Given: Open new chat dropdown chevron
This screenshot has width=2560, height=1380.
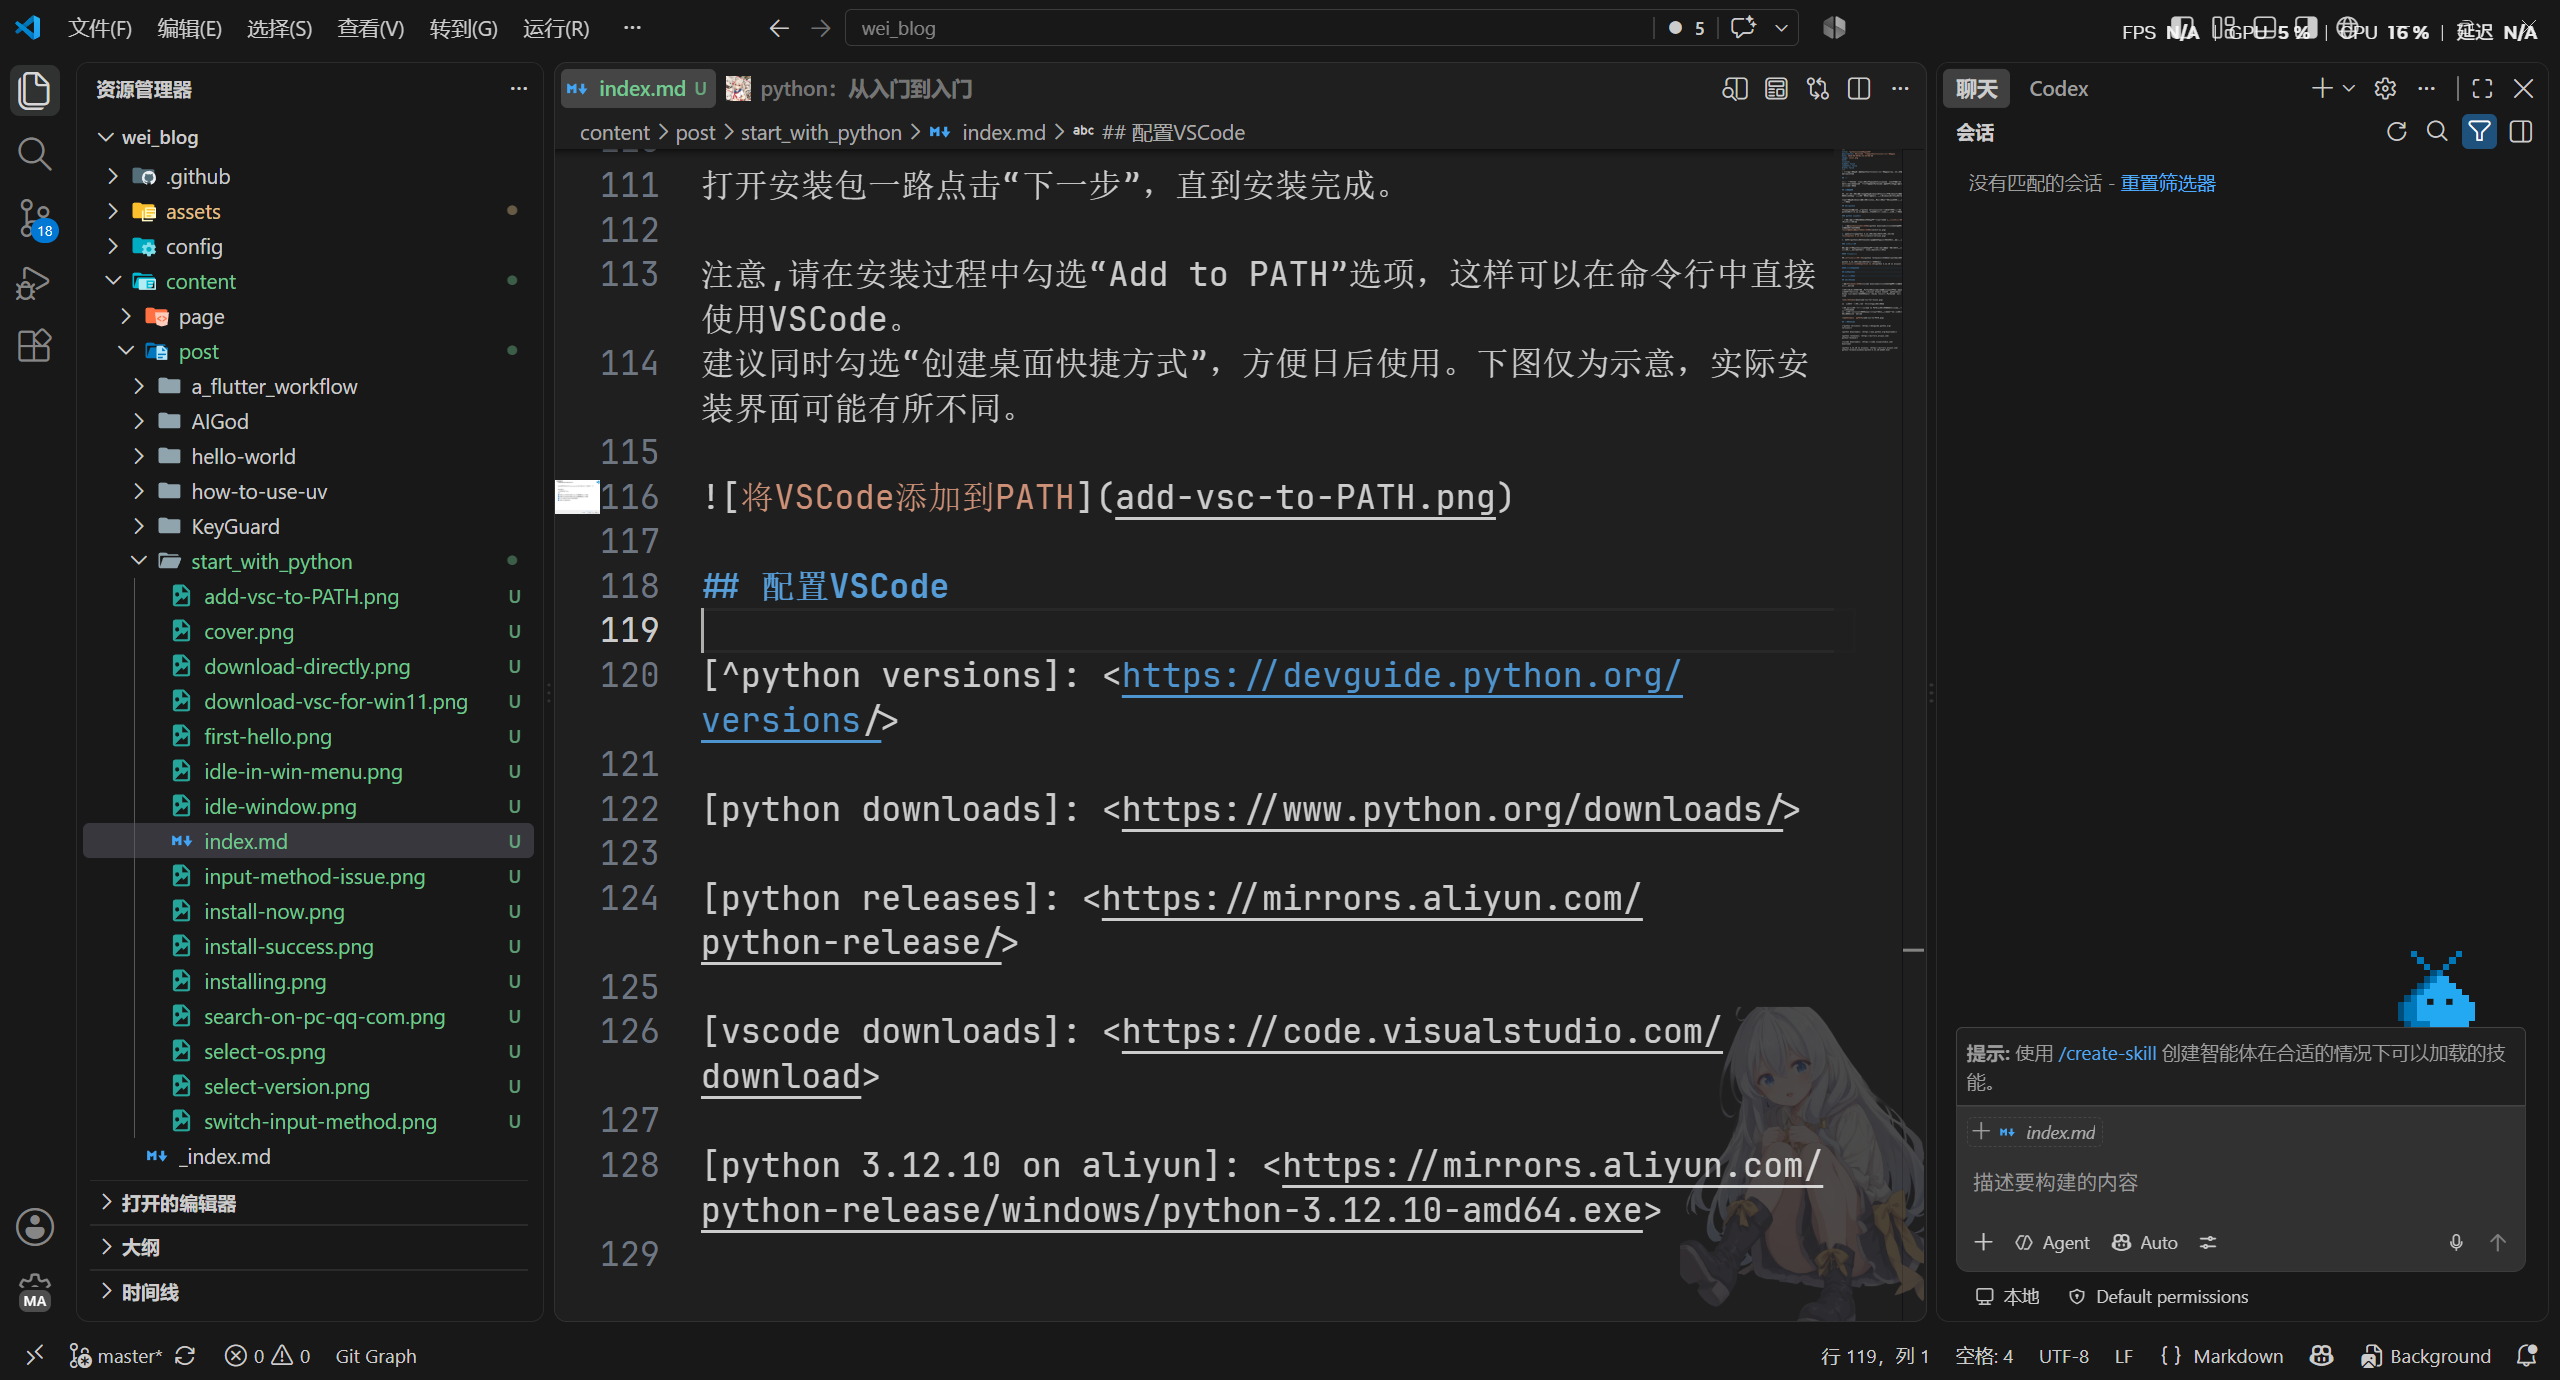Looking at the screenshot, I should (x=2349, y=89).
